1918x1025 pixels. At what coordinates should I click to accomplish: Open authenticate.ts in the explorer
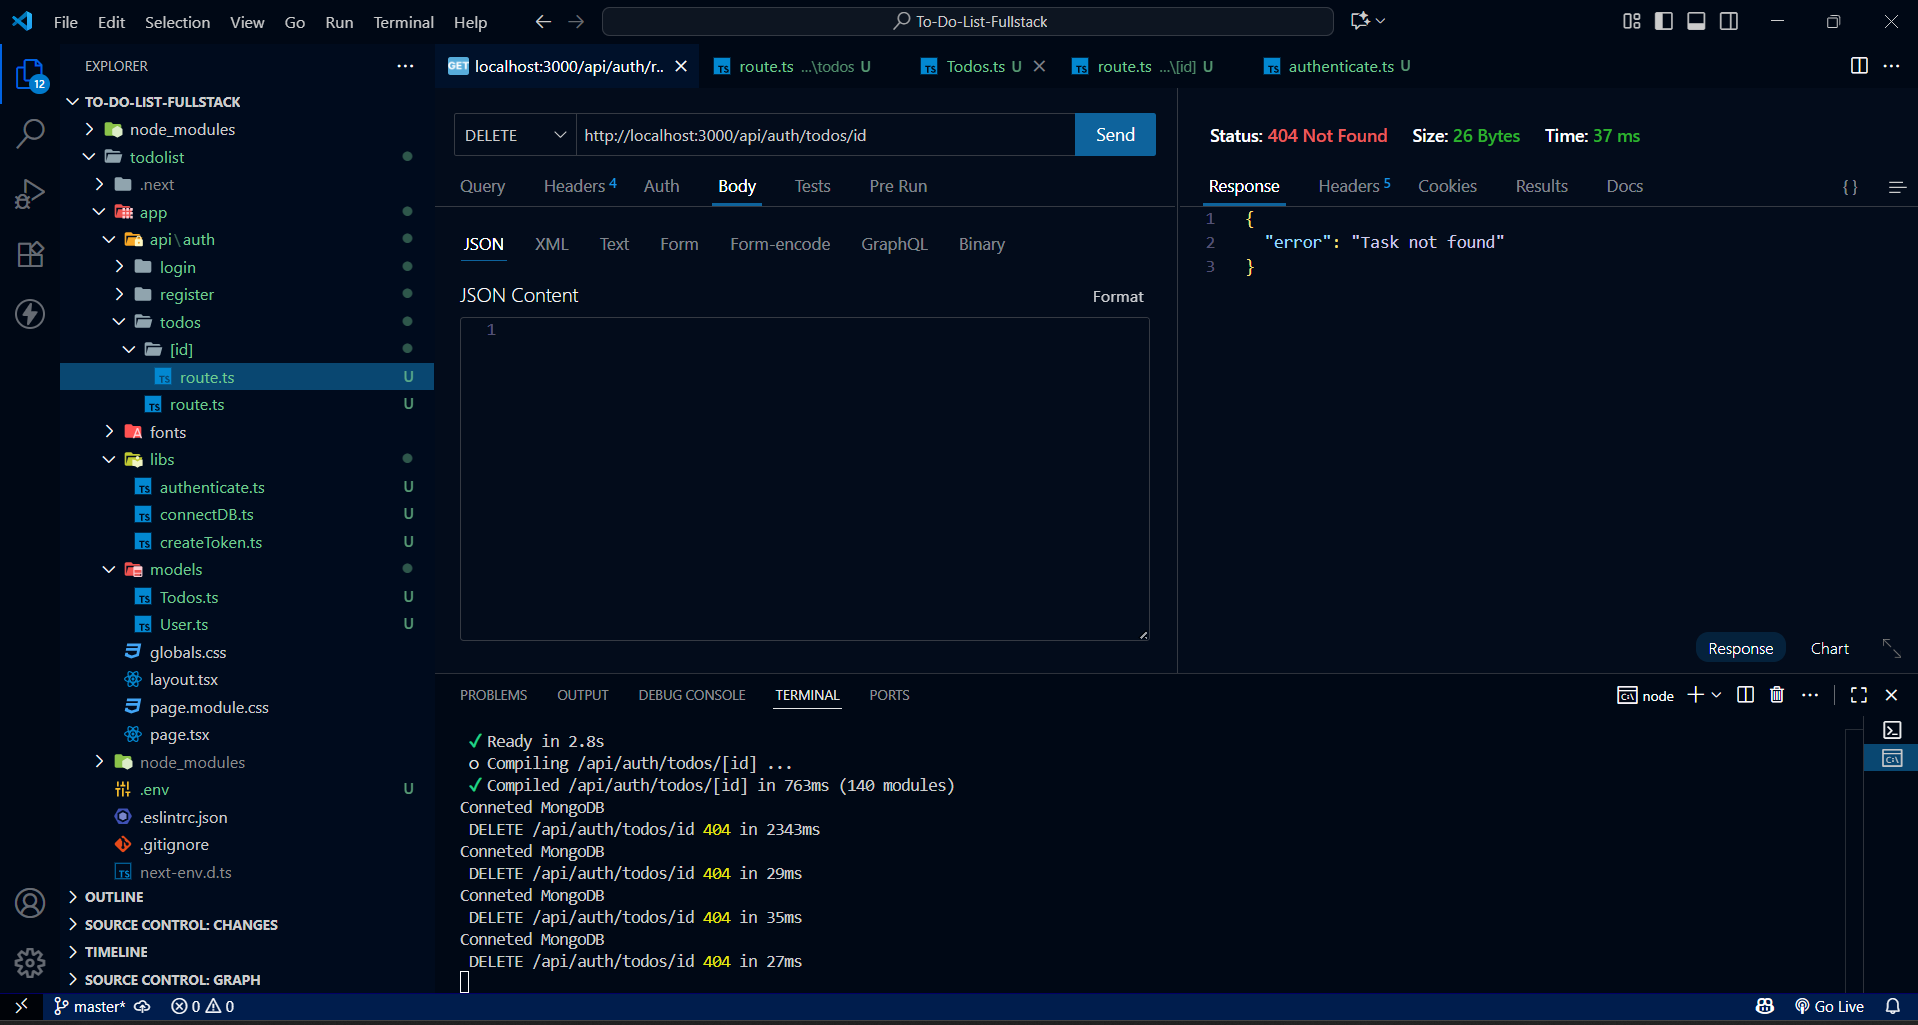212,488
